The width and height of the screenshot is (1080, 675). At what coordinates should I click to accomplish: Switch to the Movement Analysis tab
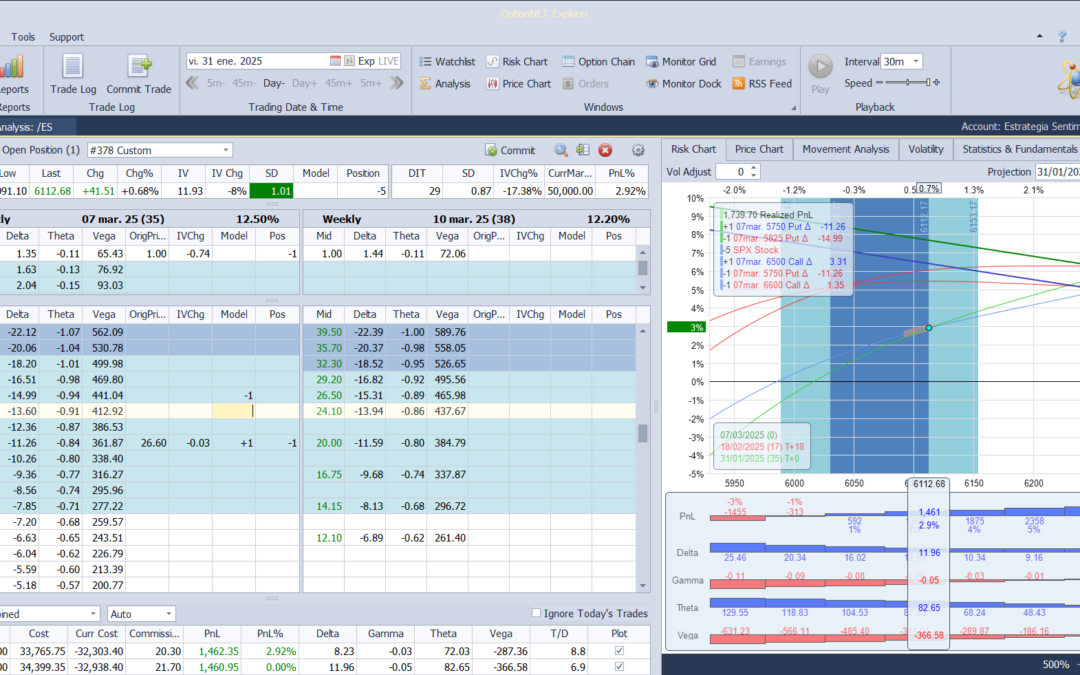(x=845, y=149)
